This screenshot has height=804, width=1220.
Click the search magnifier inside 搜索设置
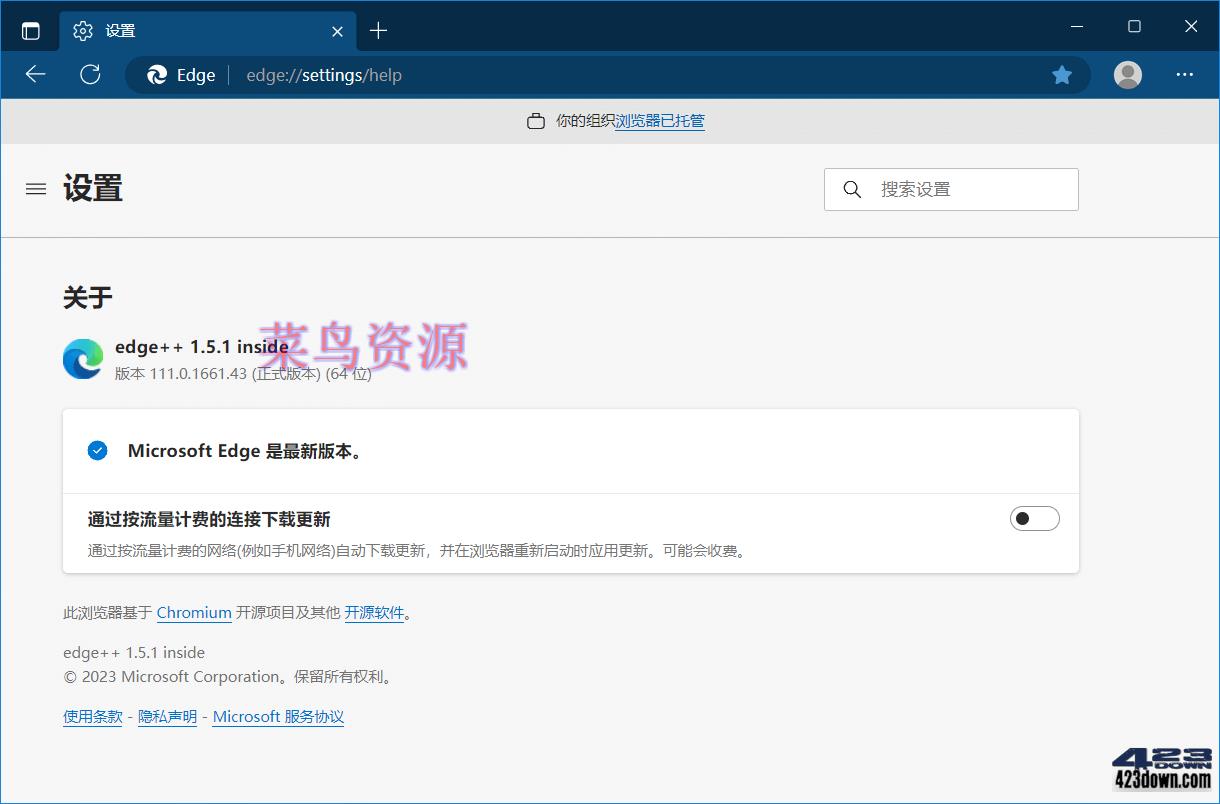pos(852,189)
